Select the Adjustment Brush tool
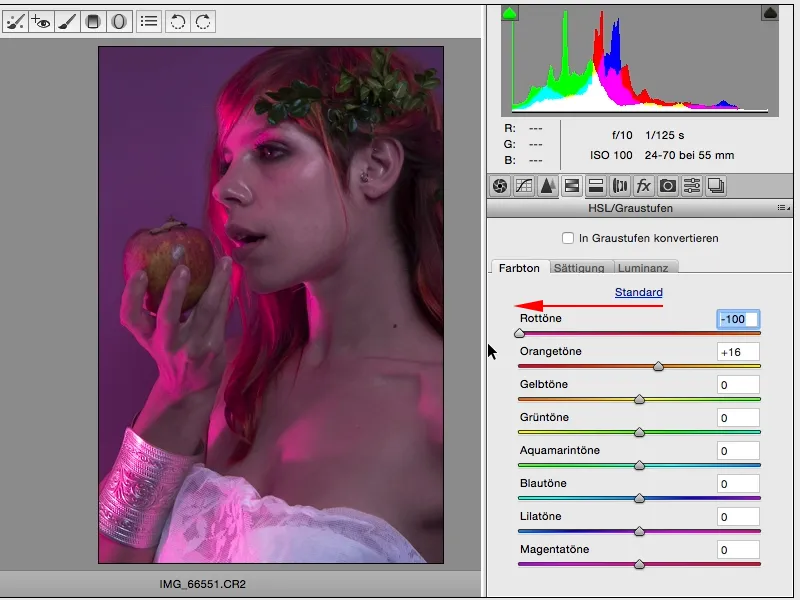The width and height of the screenshot is (800, 600). pos(67,21)
